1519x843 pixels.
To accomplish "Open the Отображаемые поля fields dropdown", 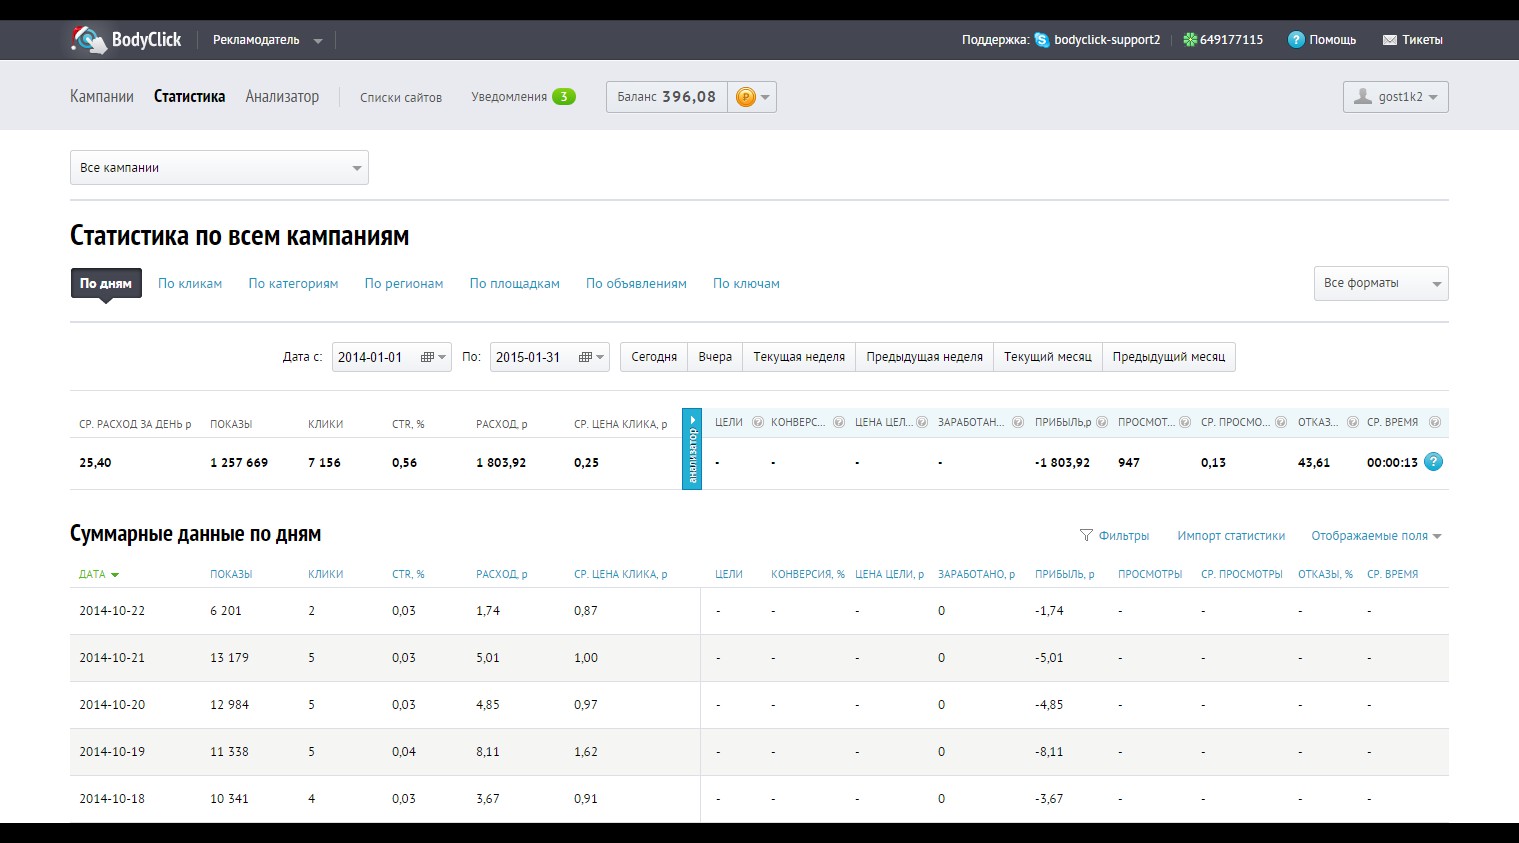I will [x=1377, y=536].
